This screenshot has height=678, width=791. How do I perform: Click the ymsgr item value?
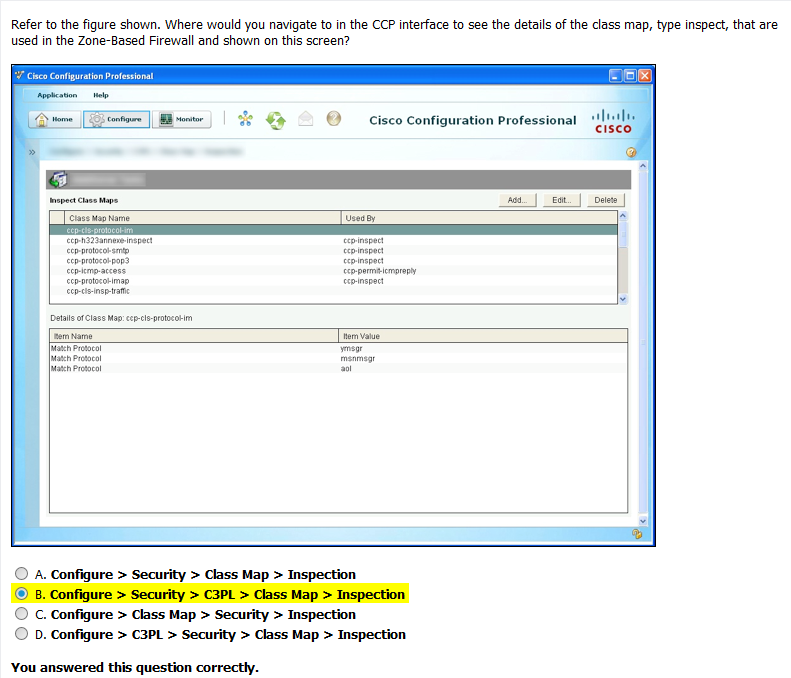point(351,349)
